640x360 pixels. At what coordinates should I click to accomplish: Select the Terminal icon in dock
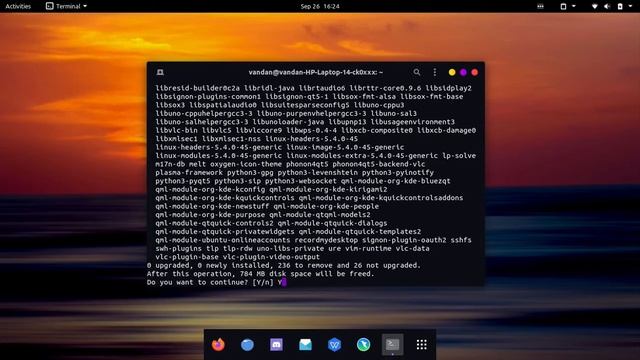coord(393,344)
